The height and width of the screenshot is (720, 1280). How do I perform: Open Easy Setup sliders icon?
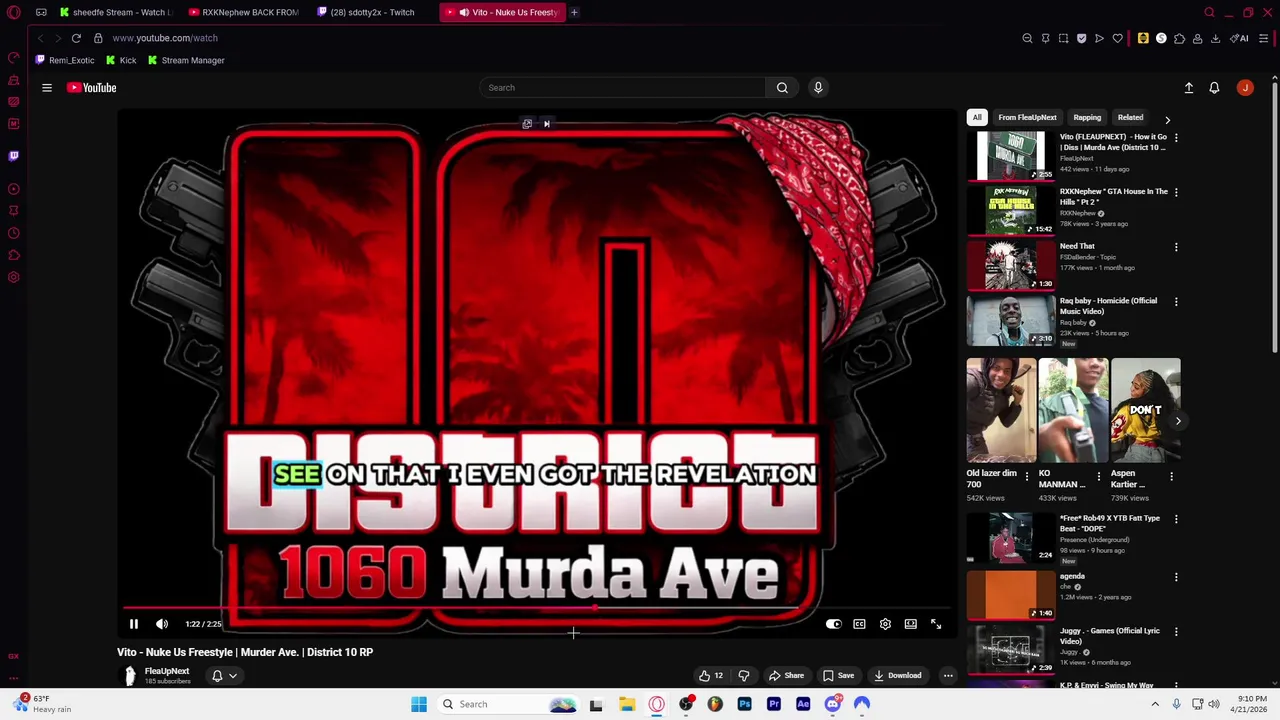click(1264, 38)
